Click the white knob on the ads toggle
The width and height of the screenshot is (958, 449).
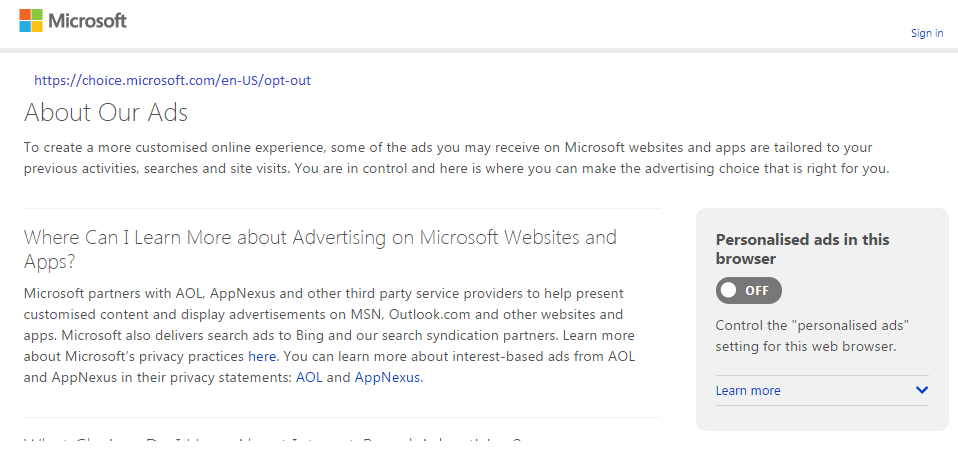pos(729,290)
